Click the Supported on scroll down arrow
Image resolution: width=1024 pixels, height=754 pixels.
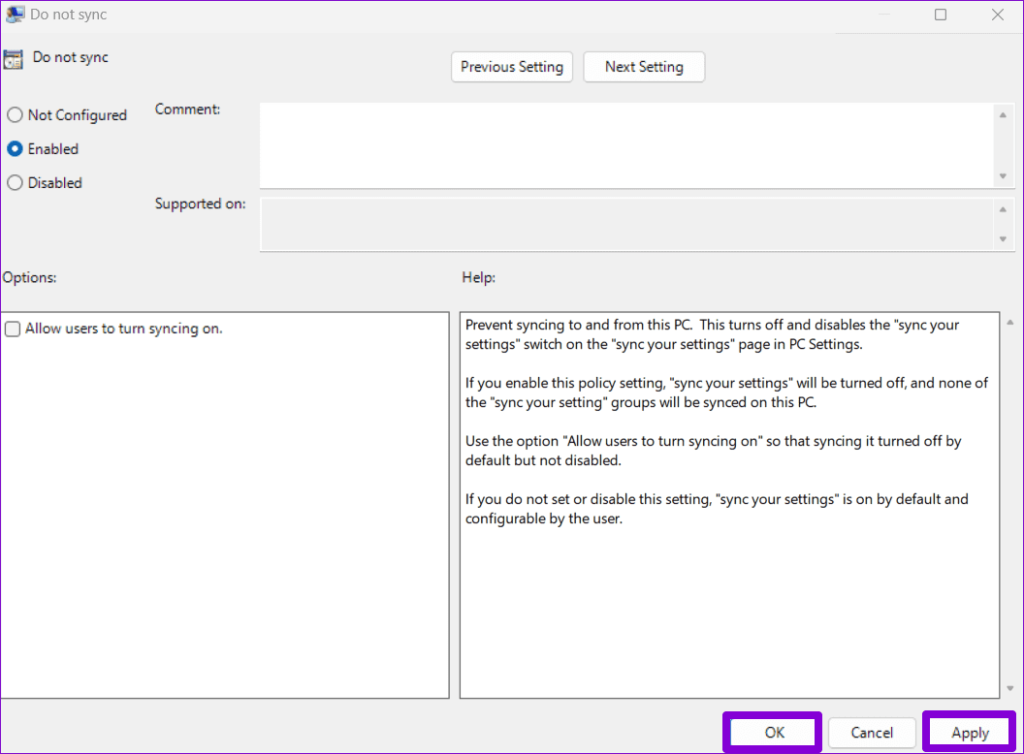(x=1003, y=239)
